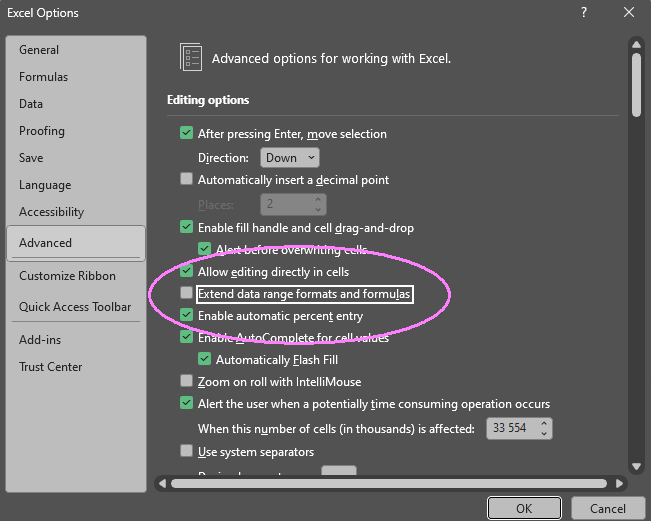Toggle Enable fill handle and cell drag-and-drop
The image size is (651, 521).
click(x=186, y=227)
